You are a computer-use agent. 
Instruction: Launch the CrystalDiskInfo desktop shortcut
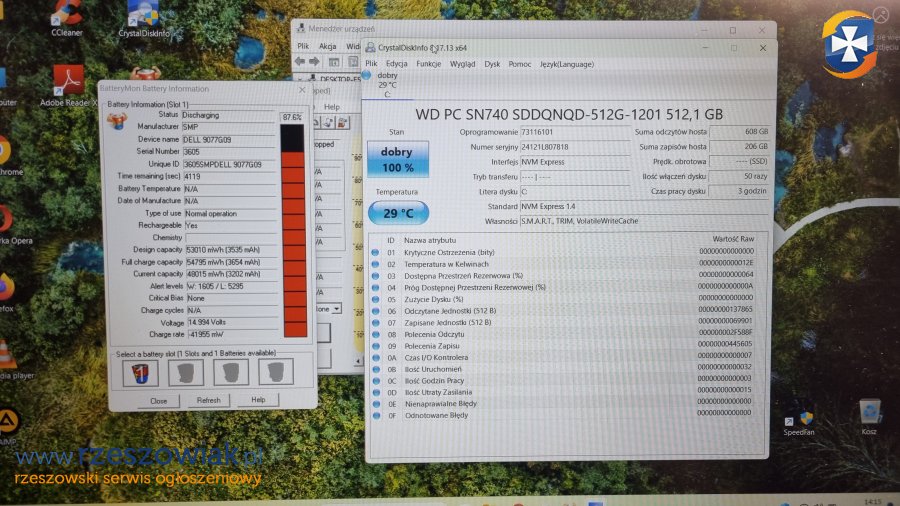[x=144, y=18]
